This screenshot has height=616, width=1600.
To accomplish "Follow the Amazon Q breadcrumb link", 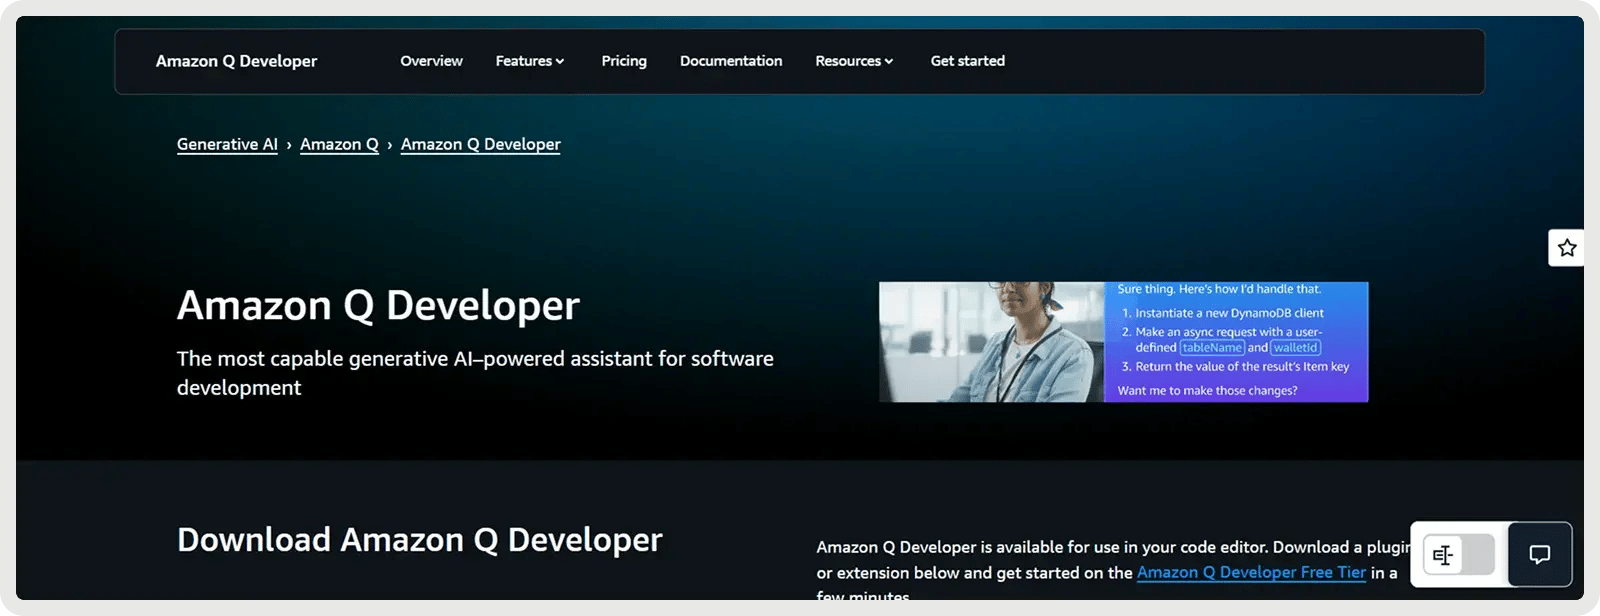I will point(339,144).
